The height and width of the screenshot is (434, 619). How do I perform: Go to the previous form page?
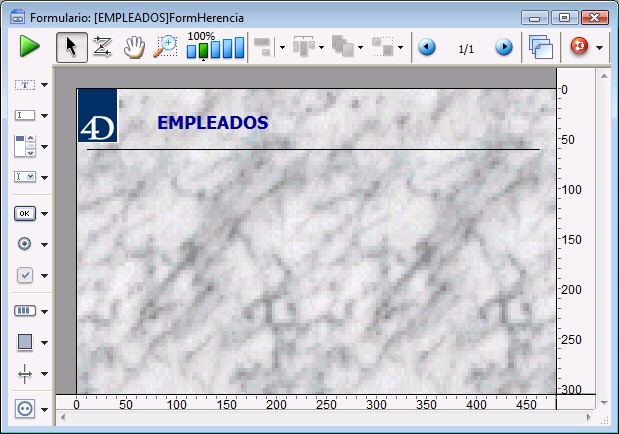(x=427, y=47)
